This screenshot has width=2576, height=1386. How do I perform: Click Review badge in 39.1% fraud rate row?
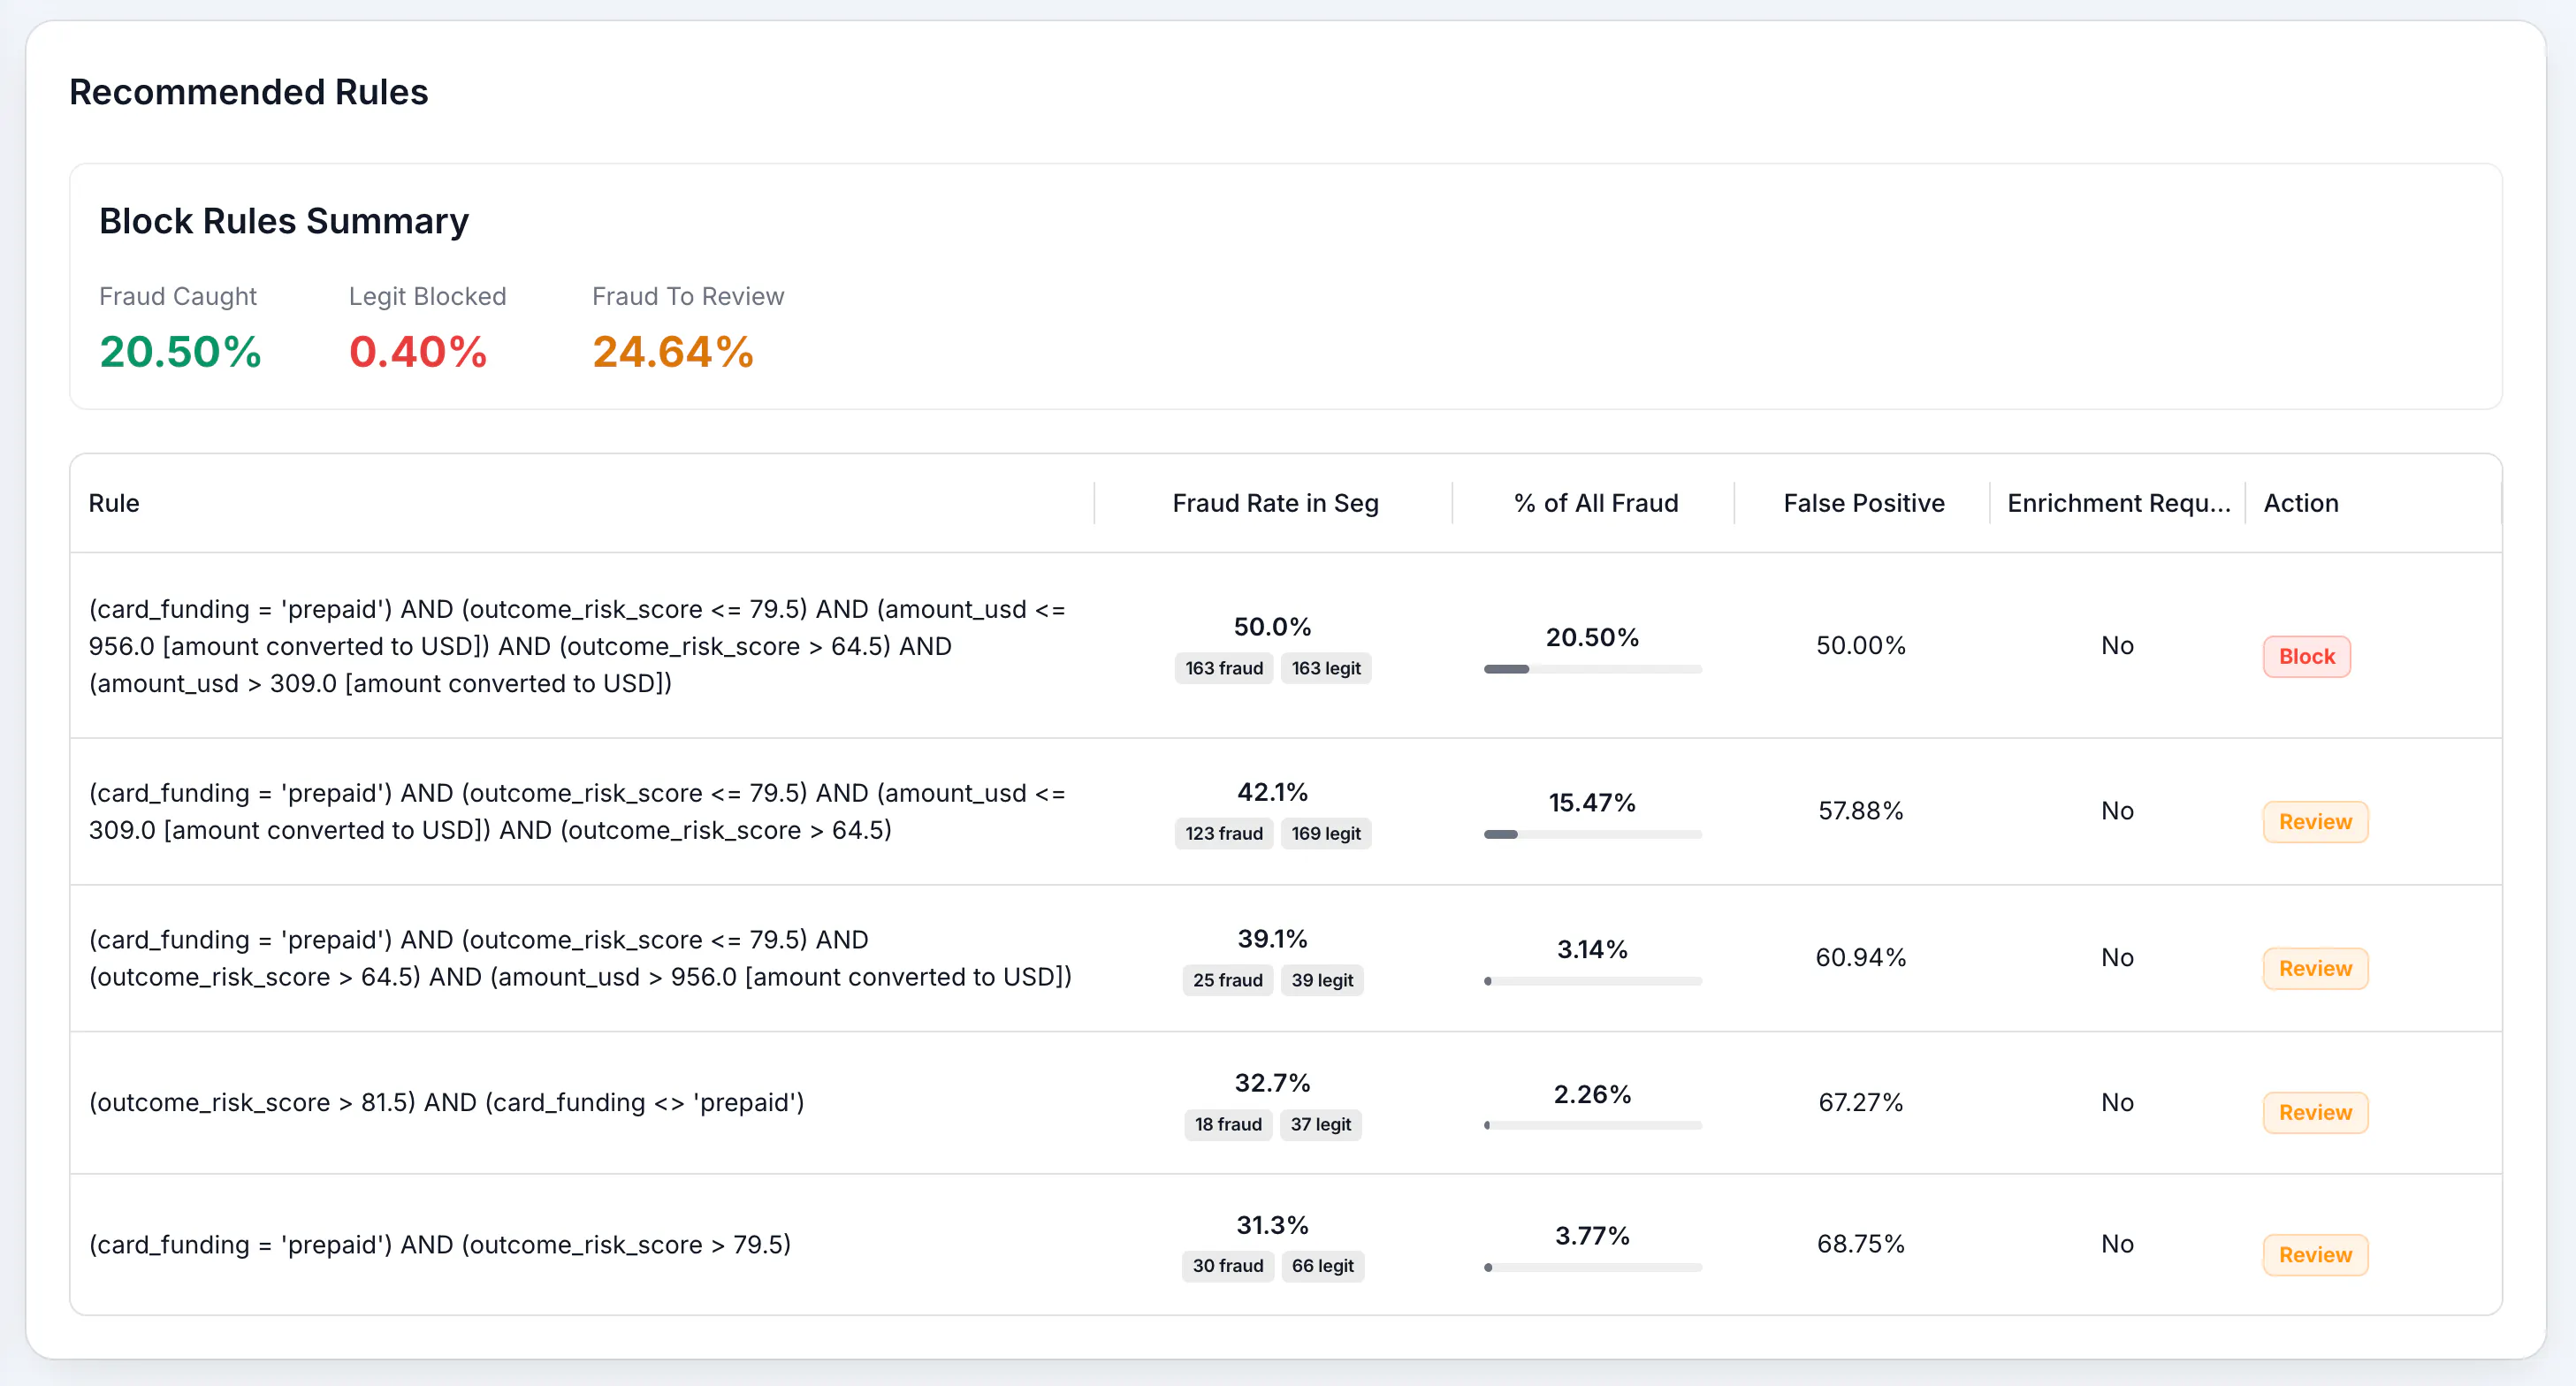pyautogui.click(x=2315, y=969)
